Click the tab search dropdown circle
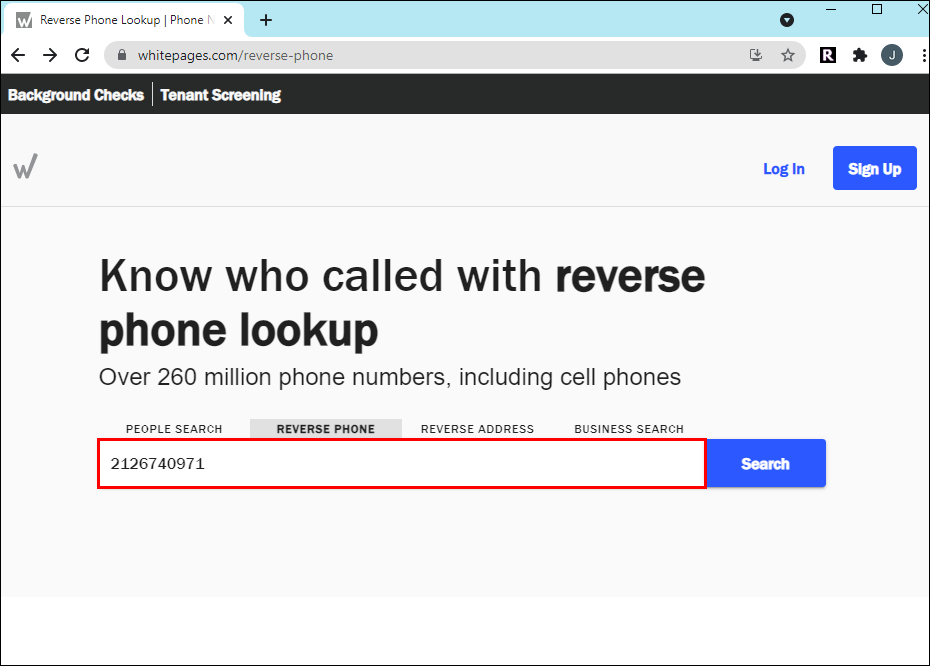The image size is (930, 666). coord(787,20)
